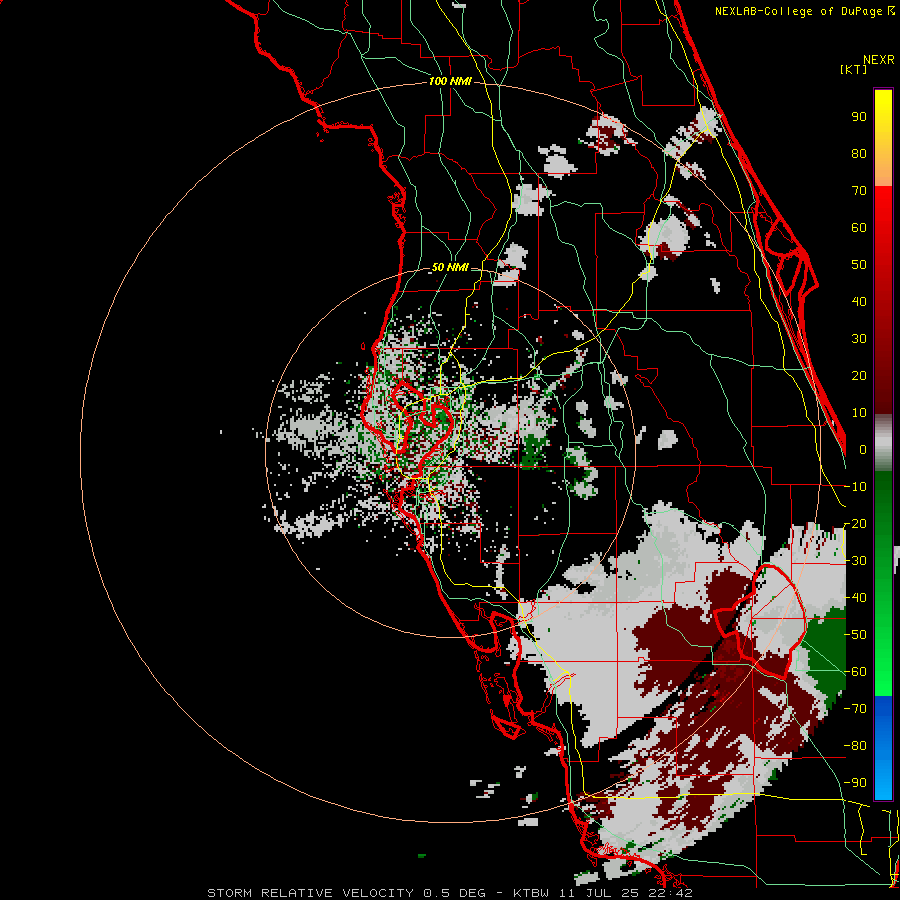
Task: Click the "-90" value on the velocity scale
Action: pyautogui.click(x=855, y=783)
